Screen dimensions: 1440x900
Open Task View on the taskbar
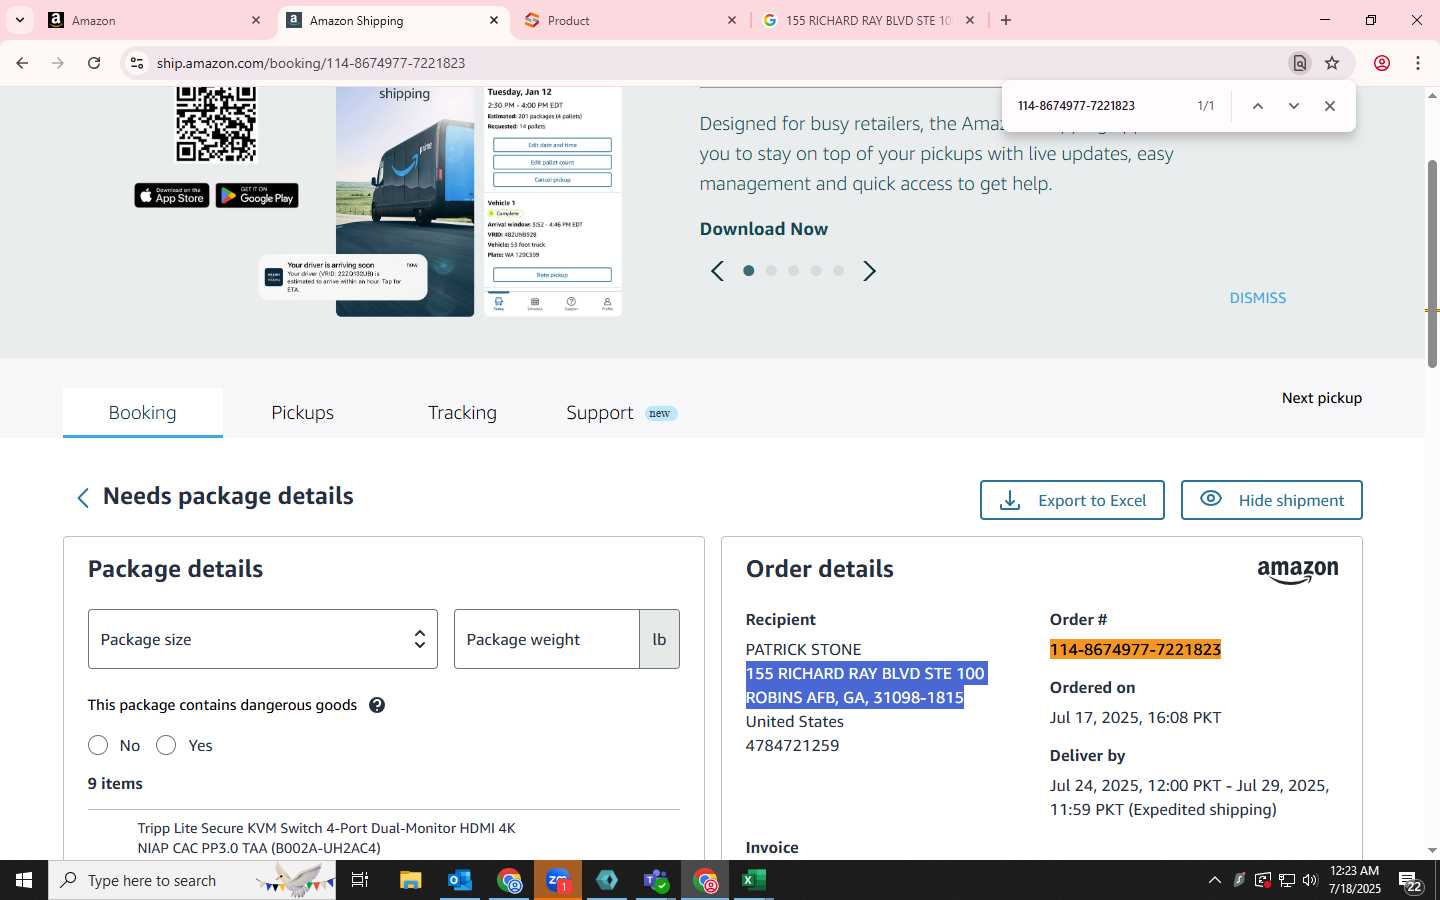(x=360, y=880)
